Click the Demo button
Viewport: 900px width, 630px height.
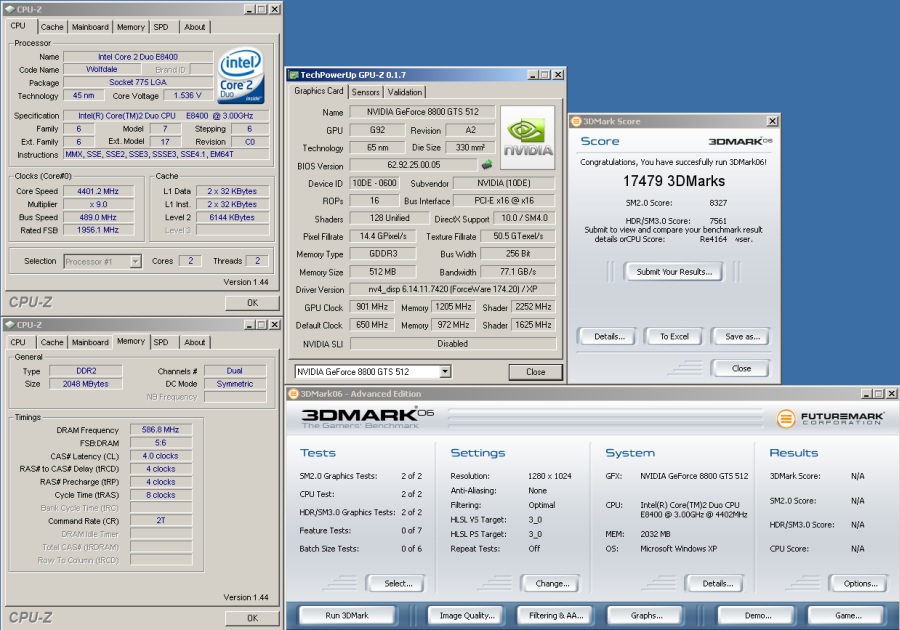pyautogui.click(x=758, y=615)
